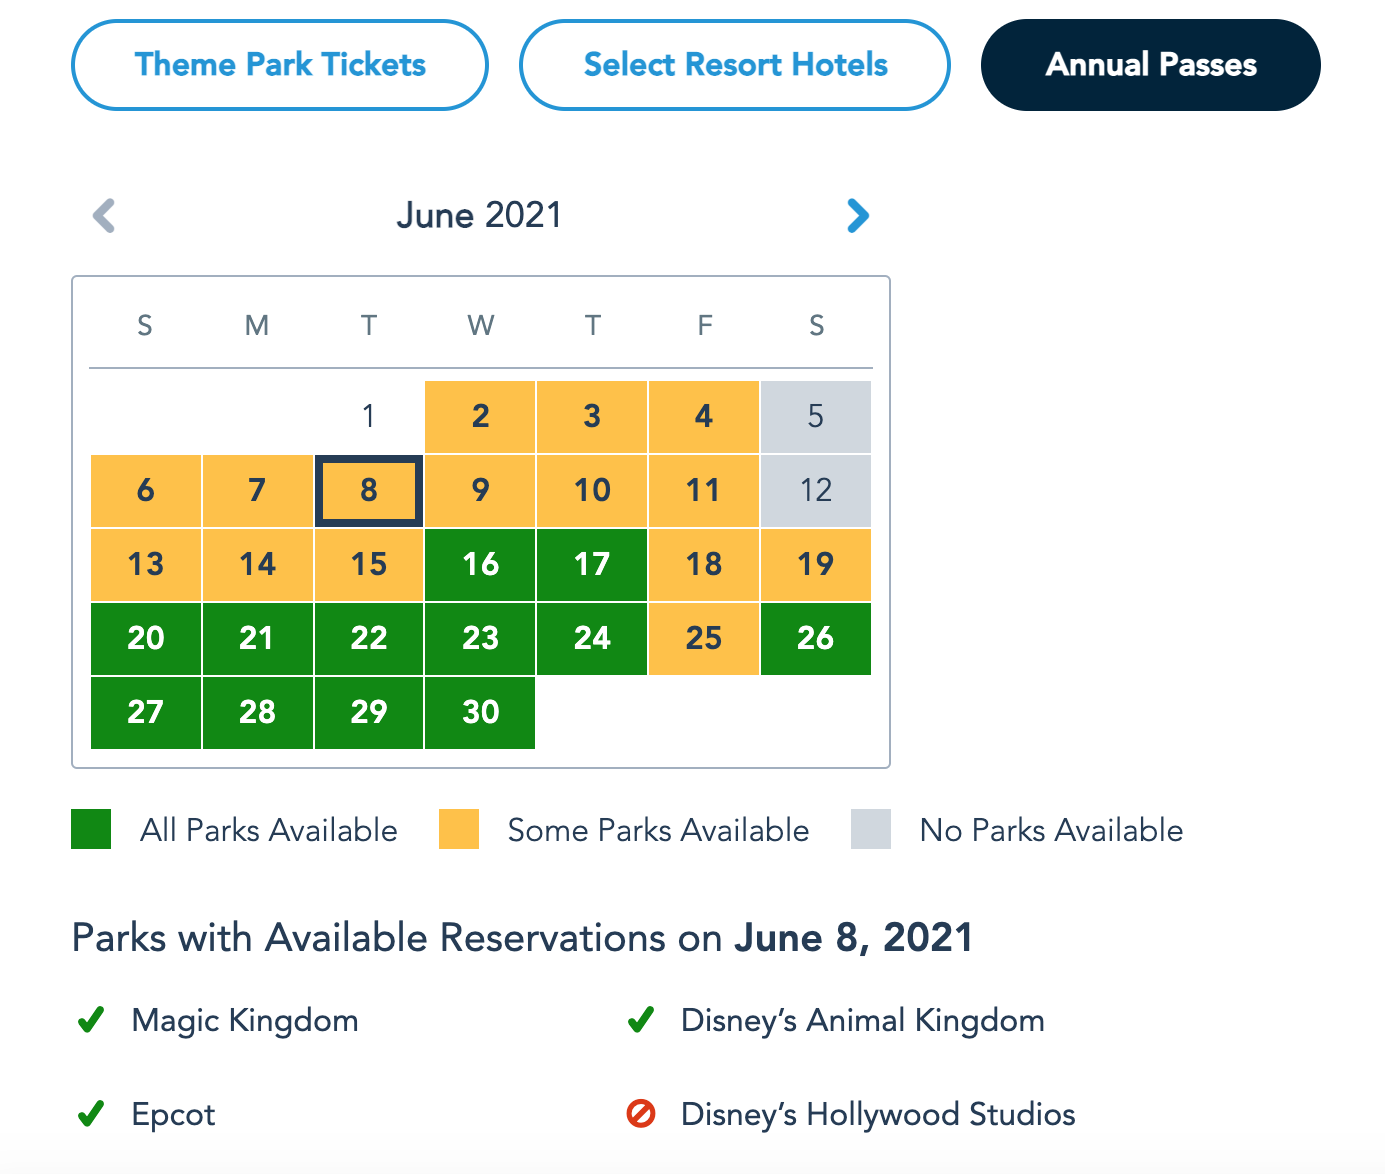This screenshot has width=1385, height=1174.
Task: Click the checkmark beside Disney's Animal Kingdom
Action: tap(641, 1020)
